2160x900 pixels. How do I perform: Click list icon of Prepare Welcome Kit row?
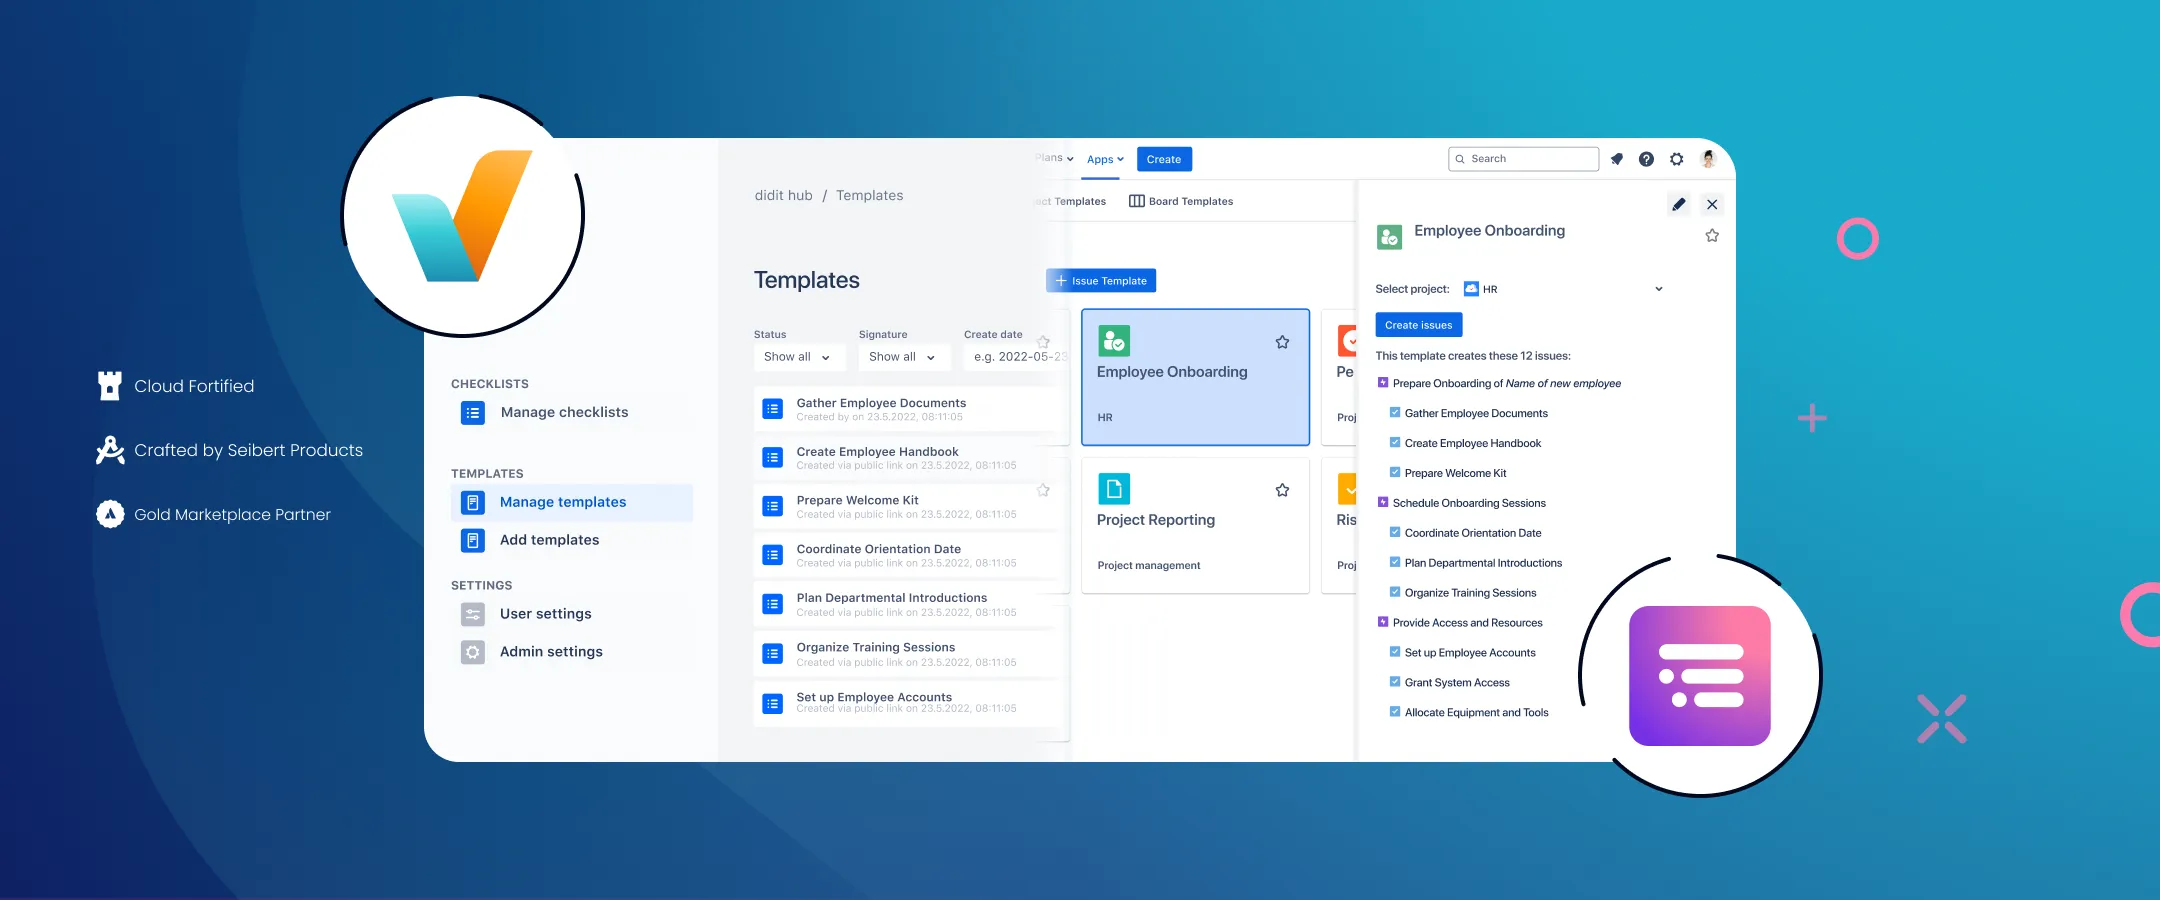(x=772, y=506)
